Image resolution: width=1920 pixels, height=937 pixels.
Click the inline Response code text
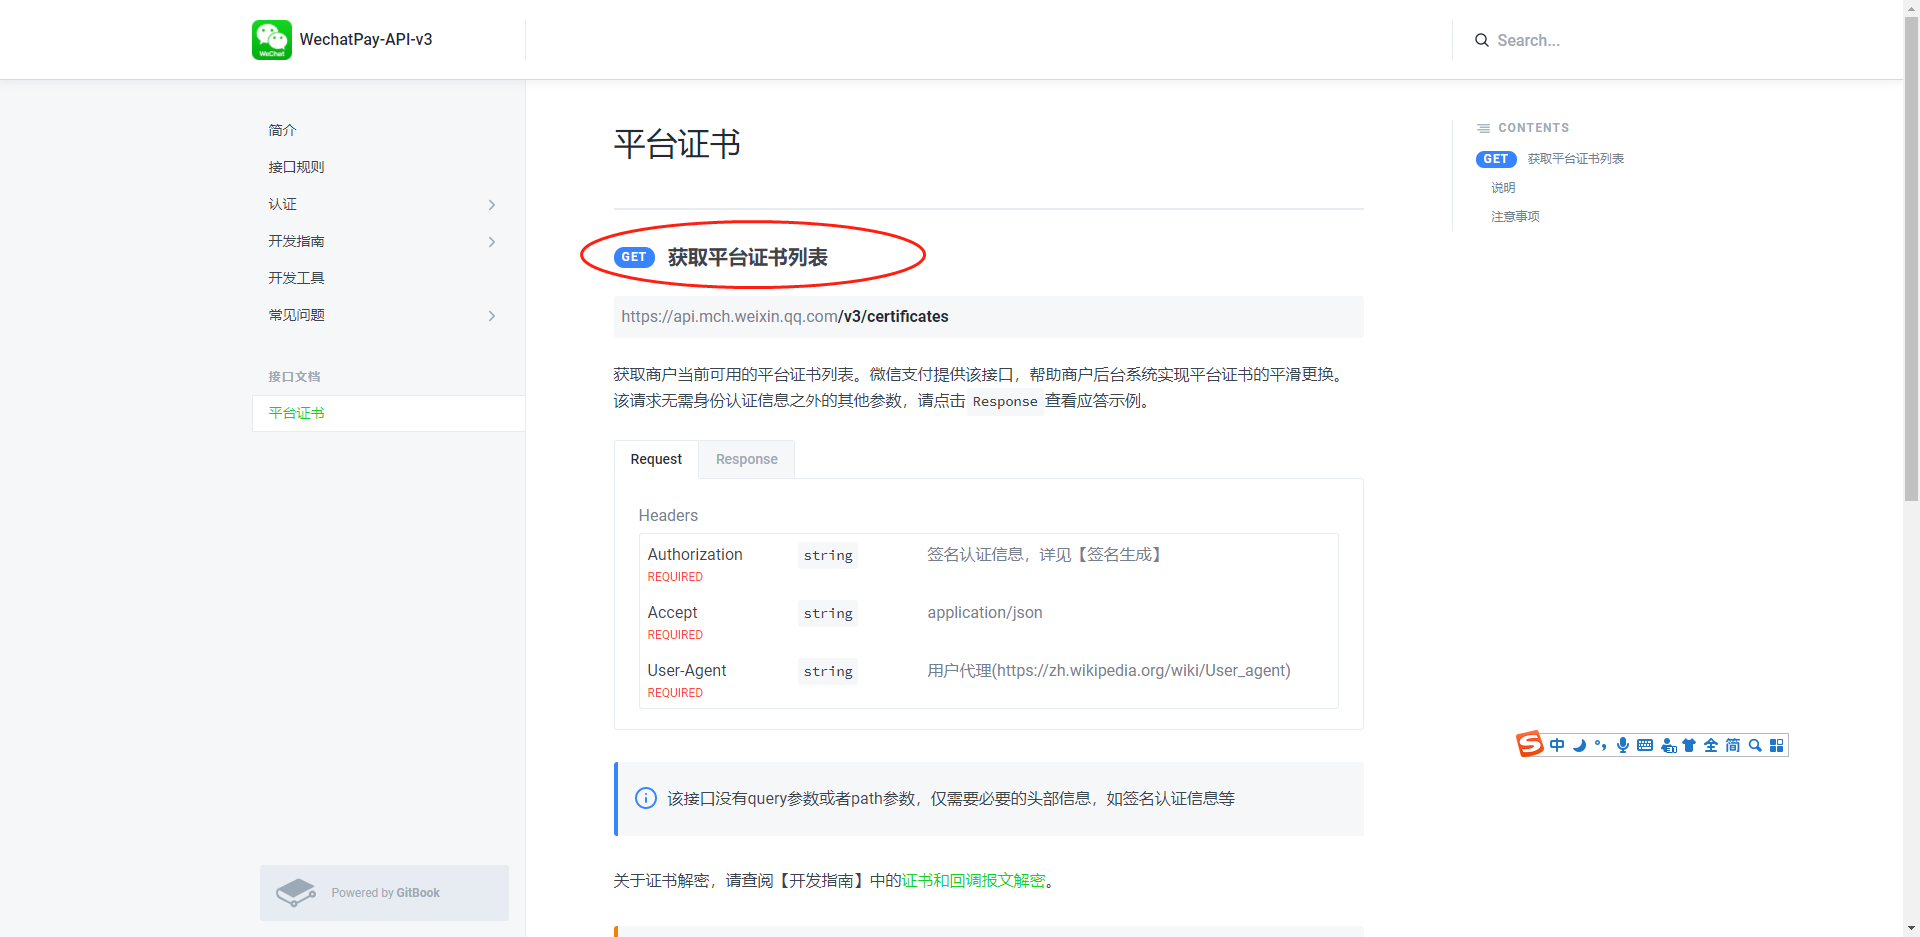[1005, 402]
